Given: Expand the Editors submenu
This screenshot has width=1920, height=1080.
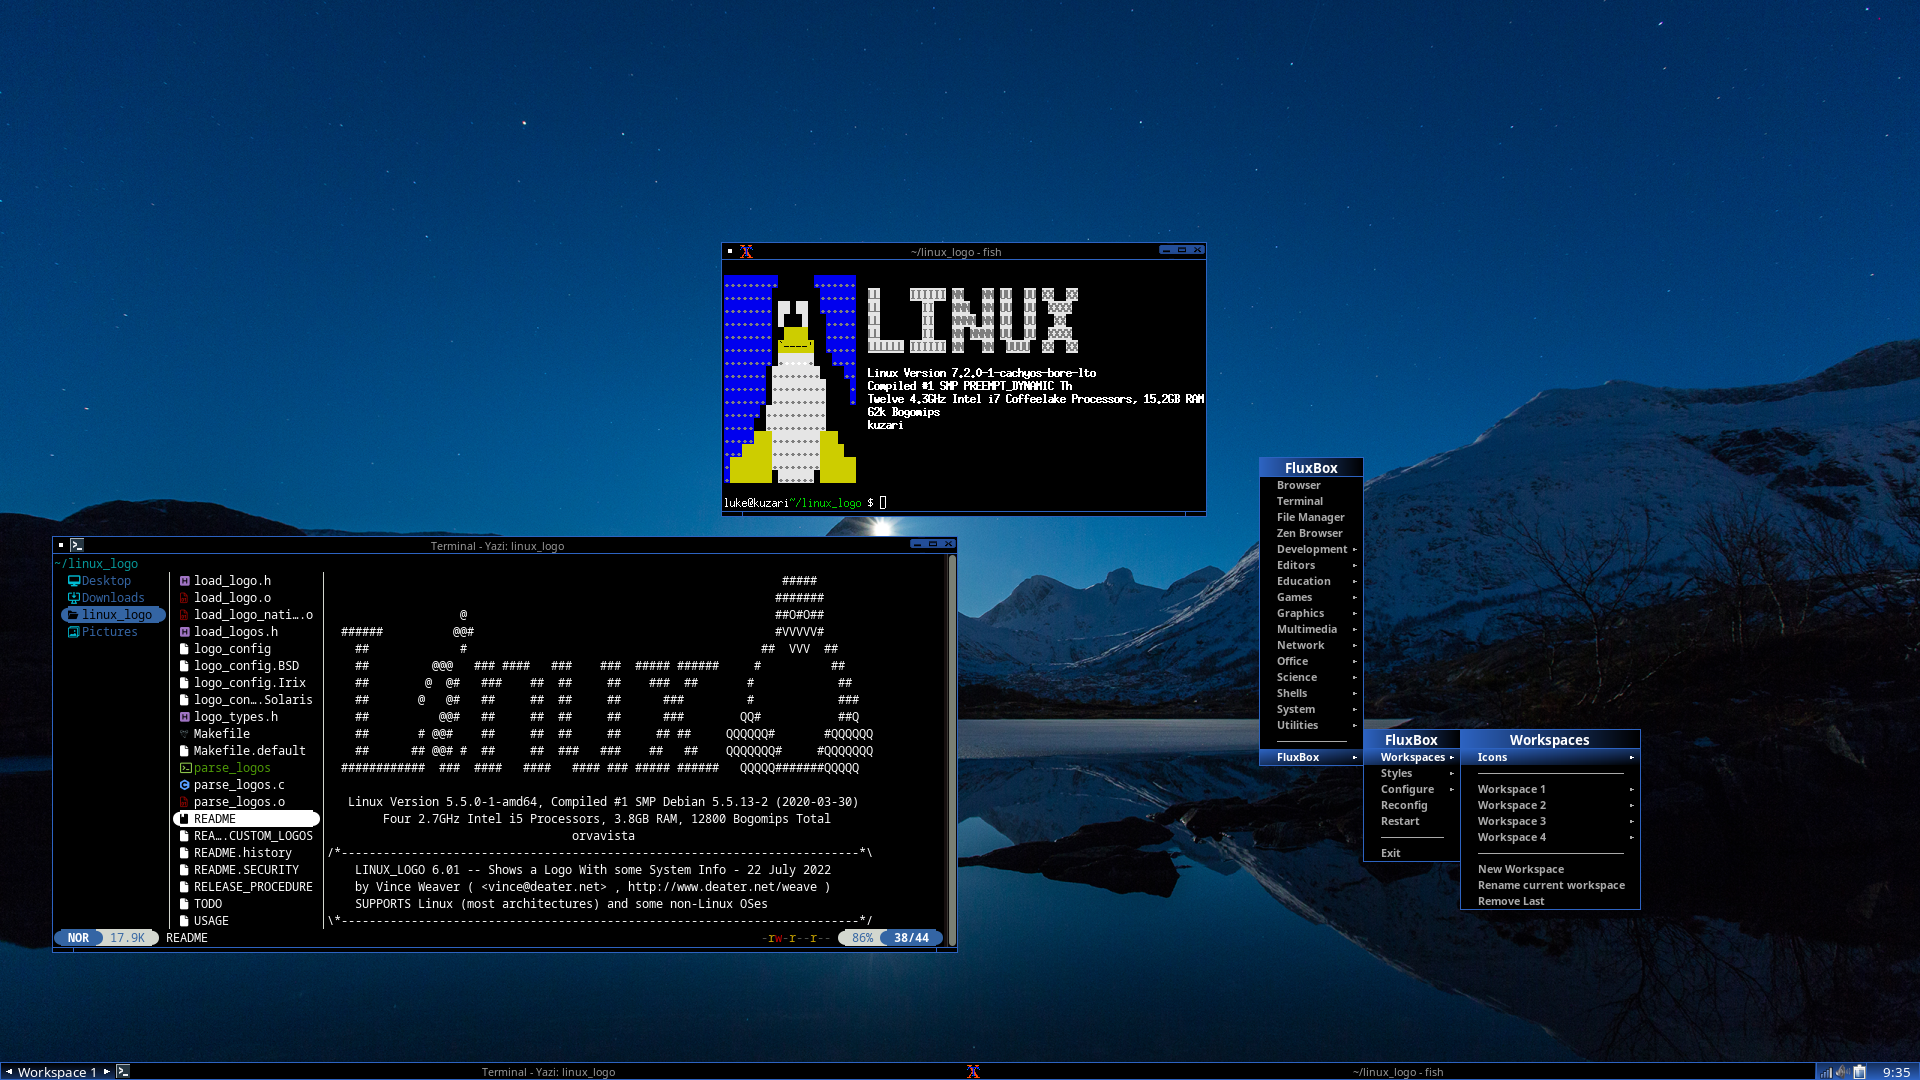Looking at the screenshot, I should [x=1311, y=565].
